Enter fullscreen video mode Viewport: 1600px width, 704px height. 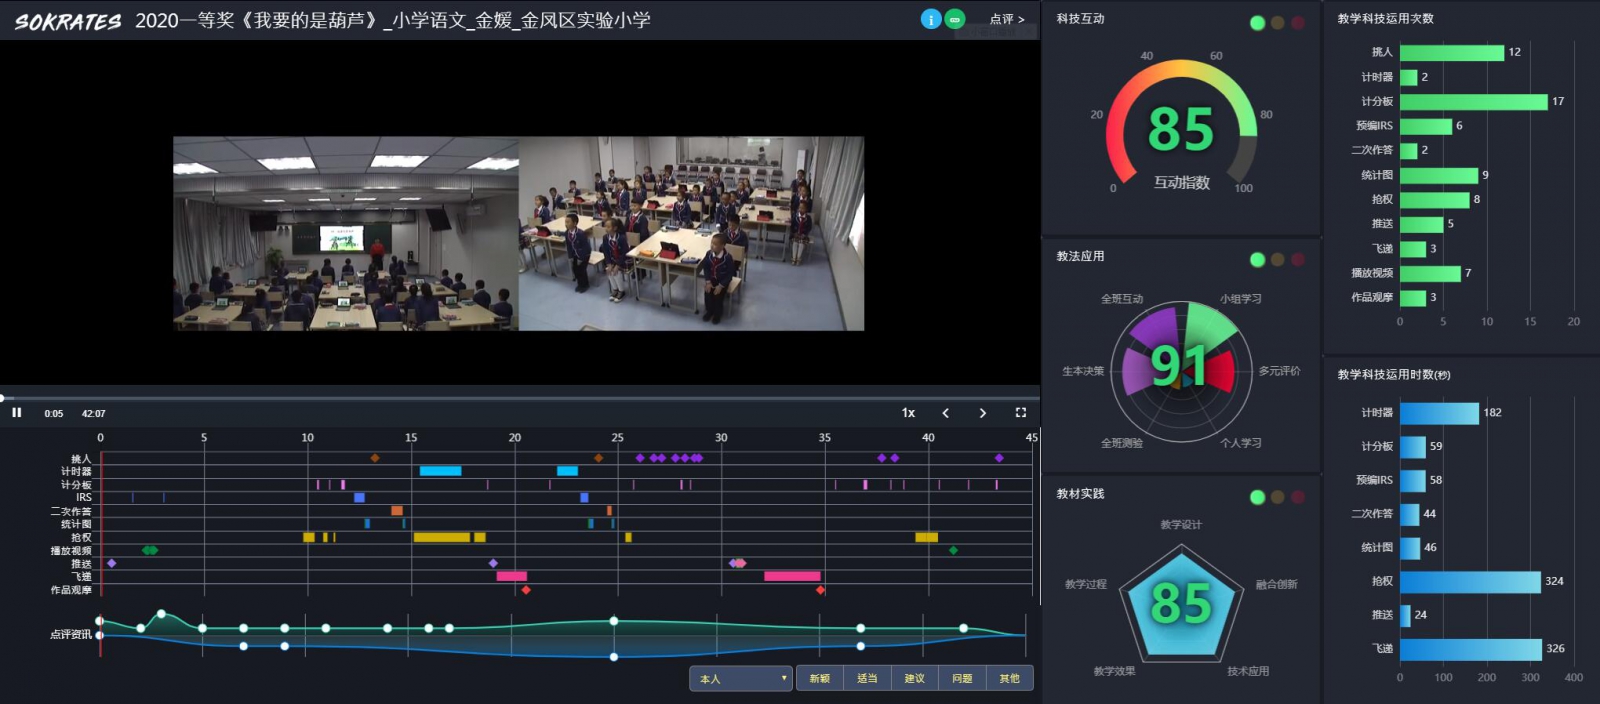1020,413
